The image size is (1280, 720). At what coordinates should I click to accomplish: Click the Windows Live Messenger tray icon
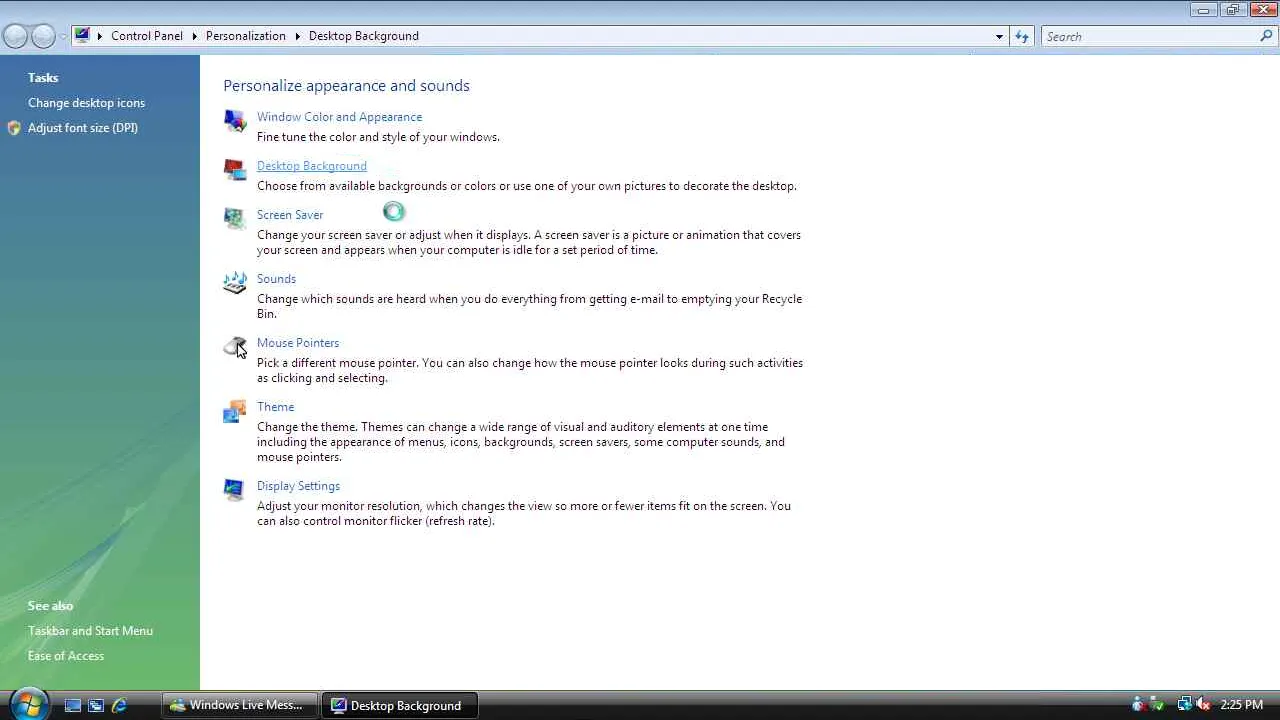1138,705
